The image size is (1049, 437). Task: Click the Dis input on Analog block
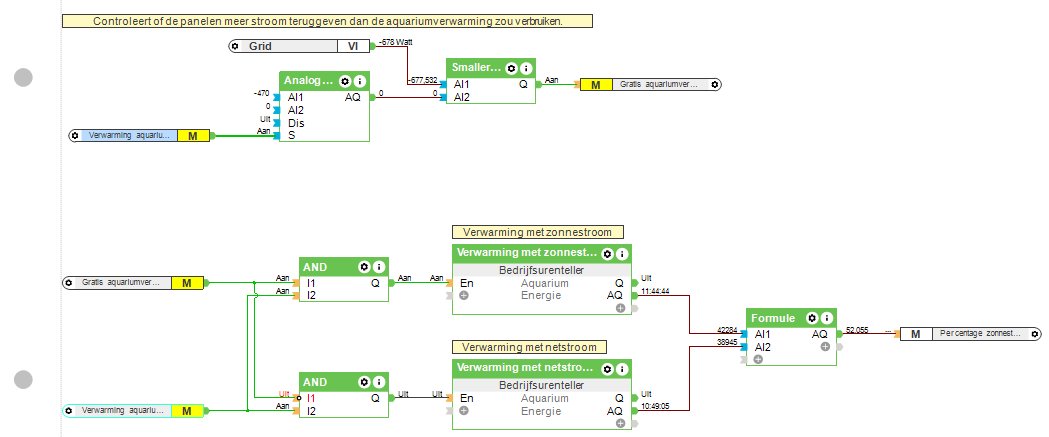tap(295, 123)
